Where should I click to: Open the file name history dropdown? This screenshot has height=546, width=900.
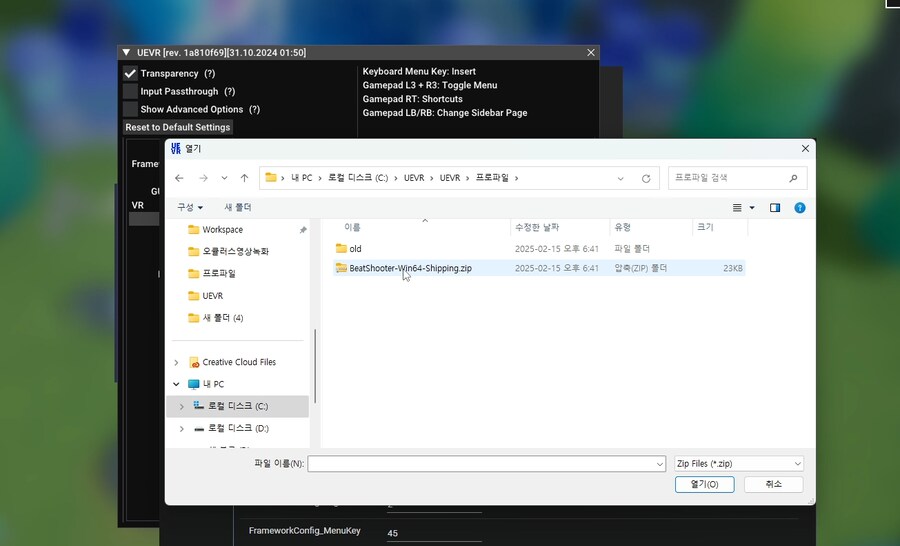pos(660,464)
